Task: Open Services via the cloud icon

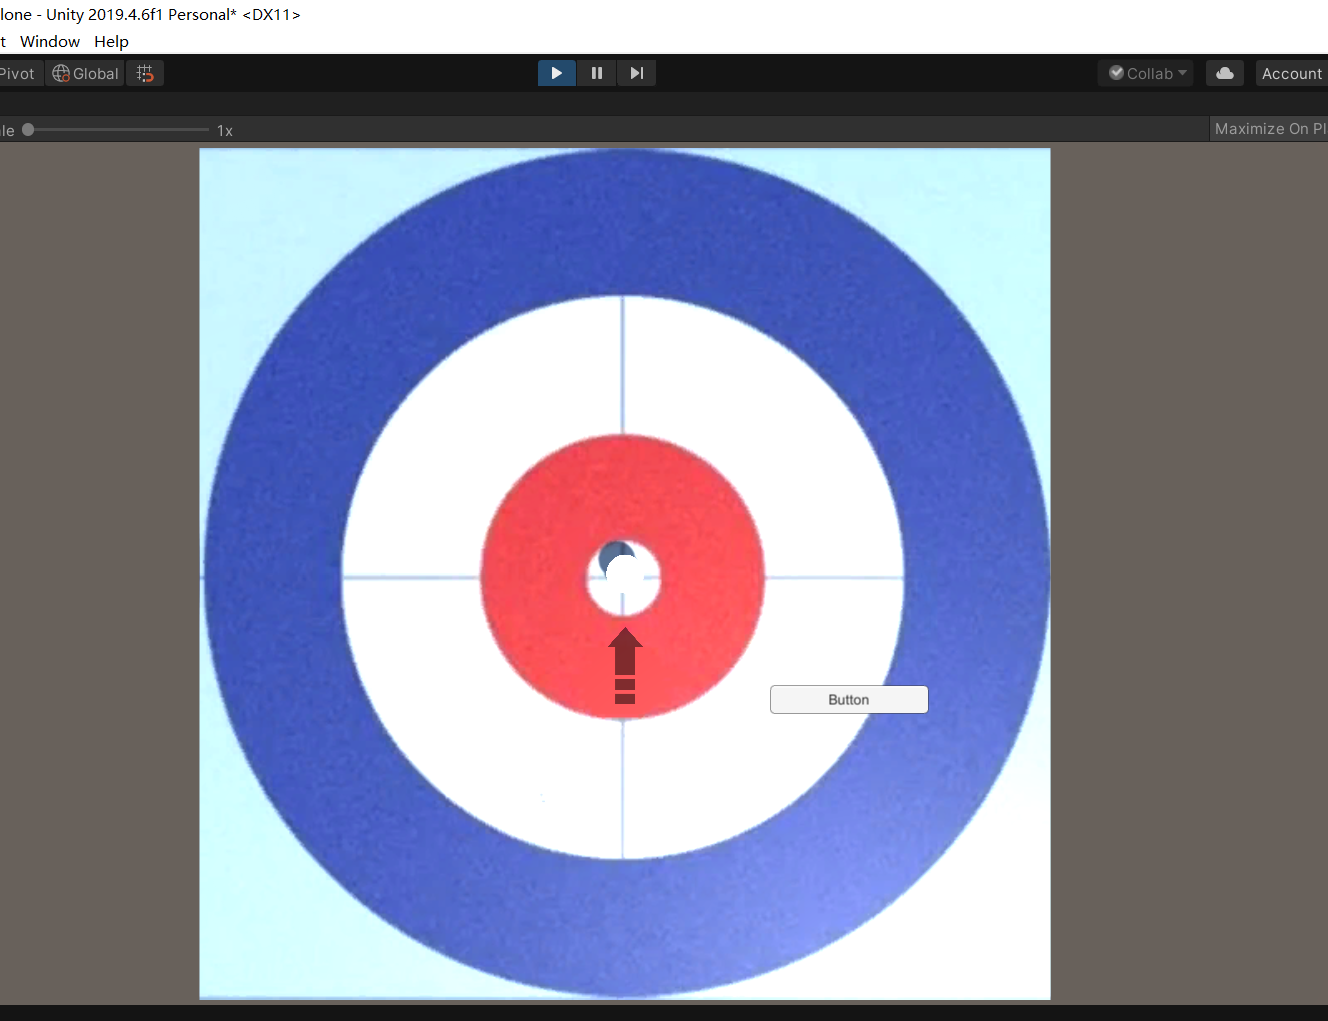Action: click(x=1225, y=73)
